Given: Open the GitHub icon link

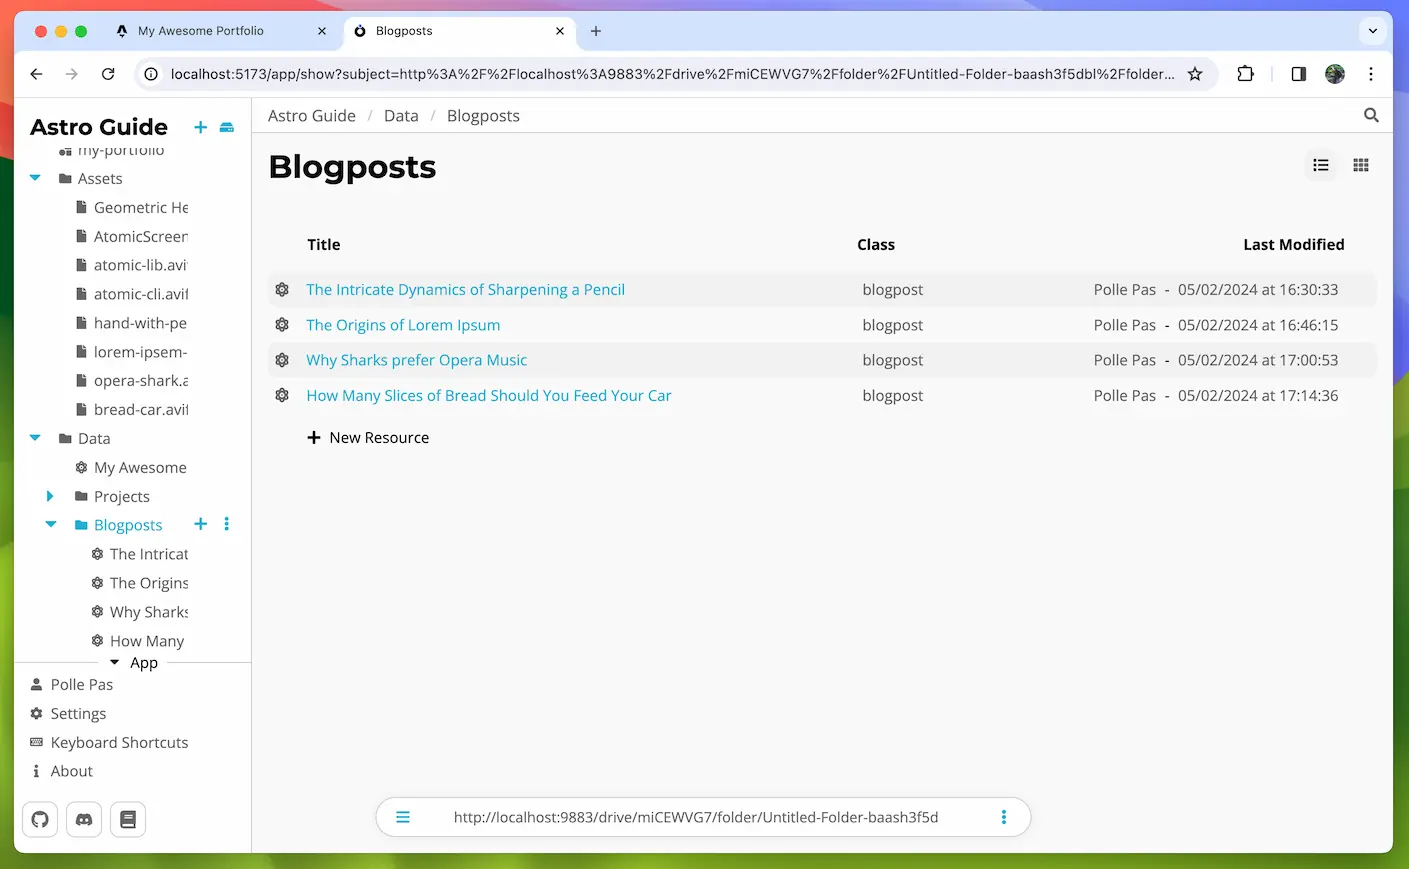Looking at the screenshot, I should [40, 819].
